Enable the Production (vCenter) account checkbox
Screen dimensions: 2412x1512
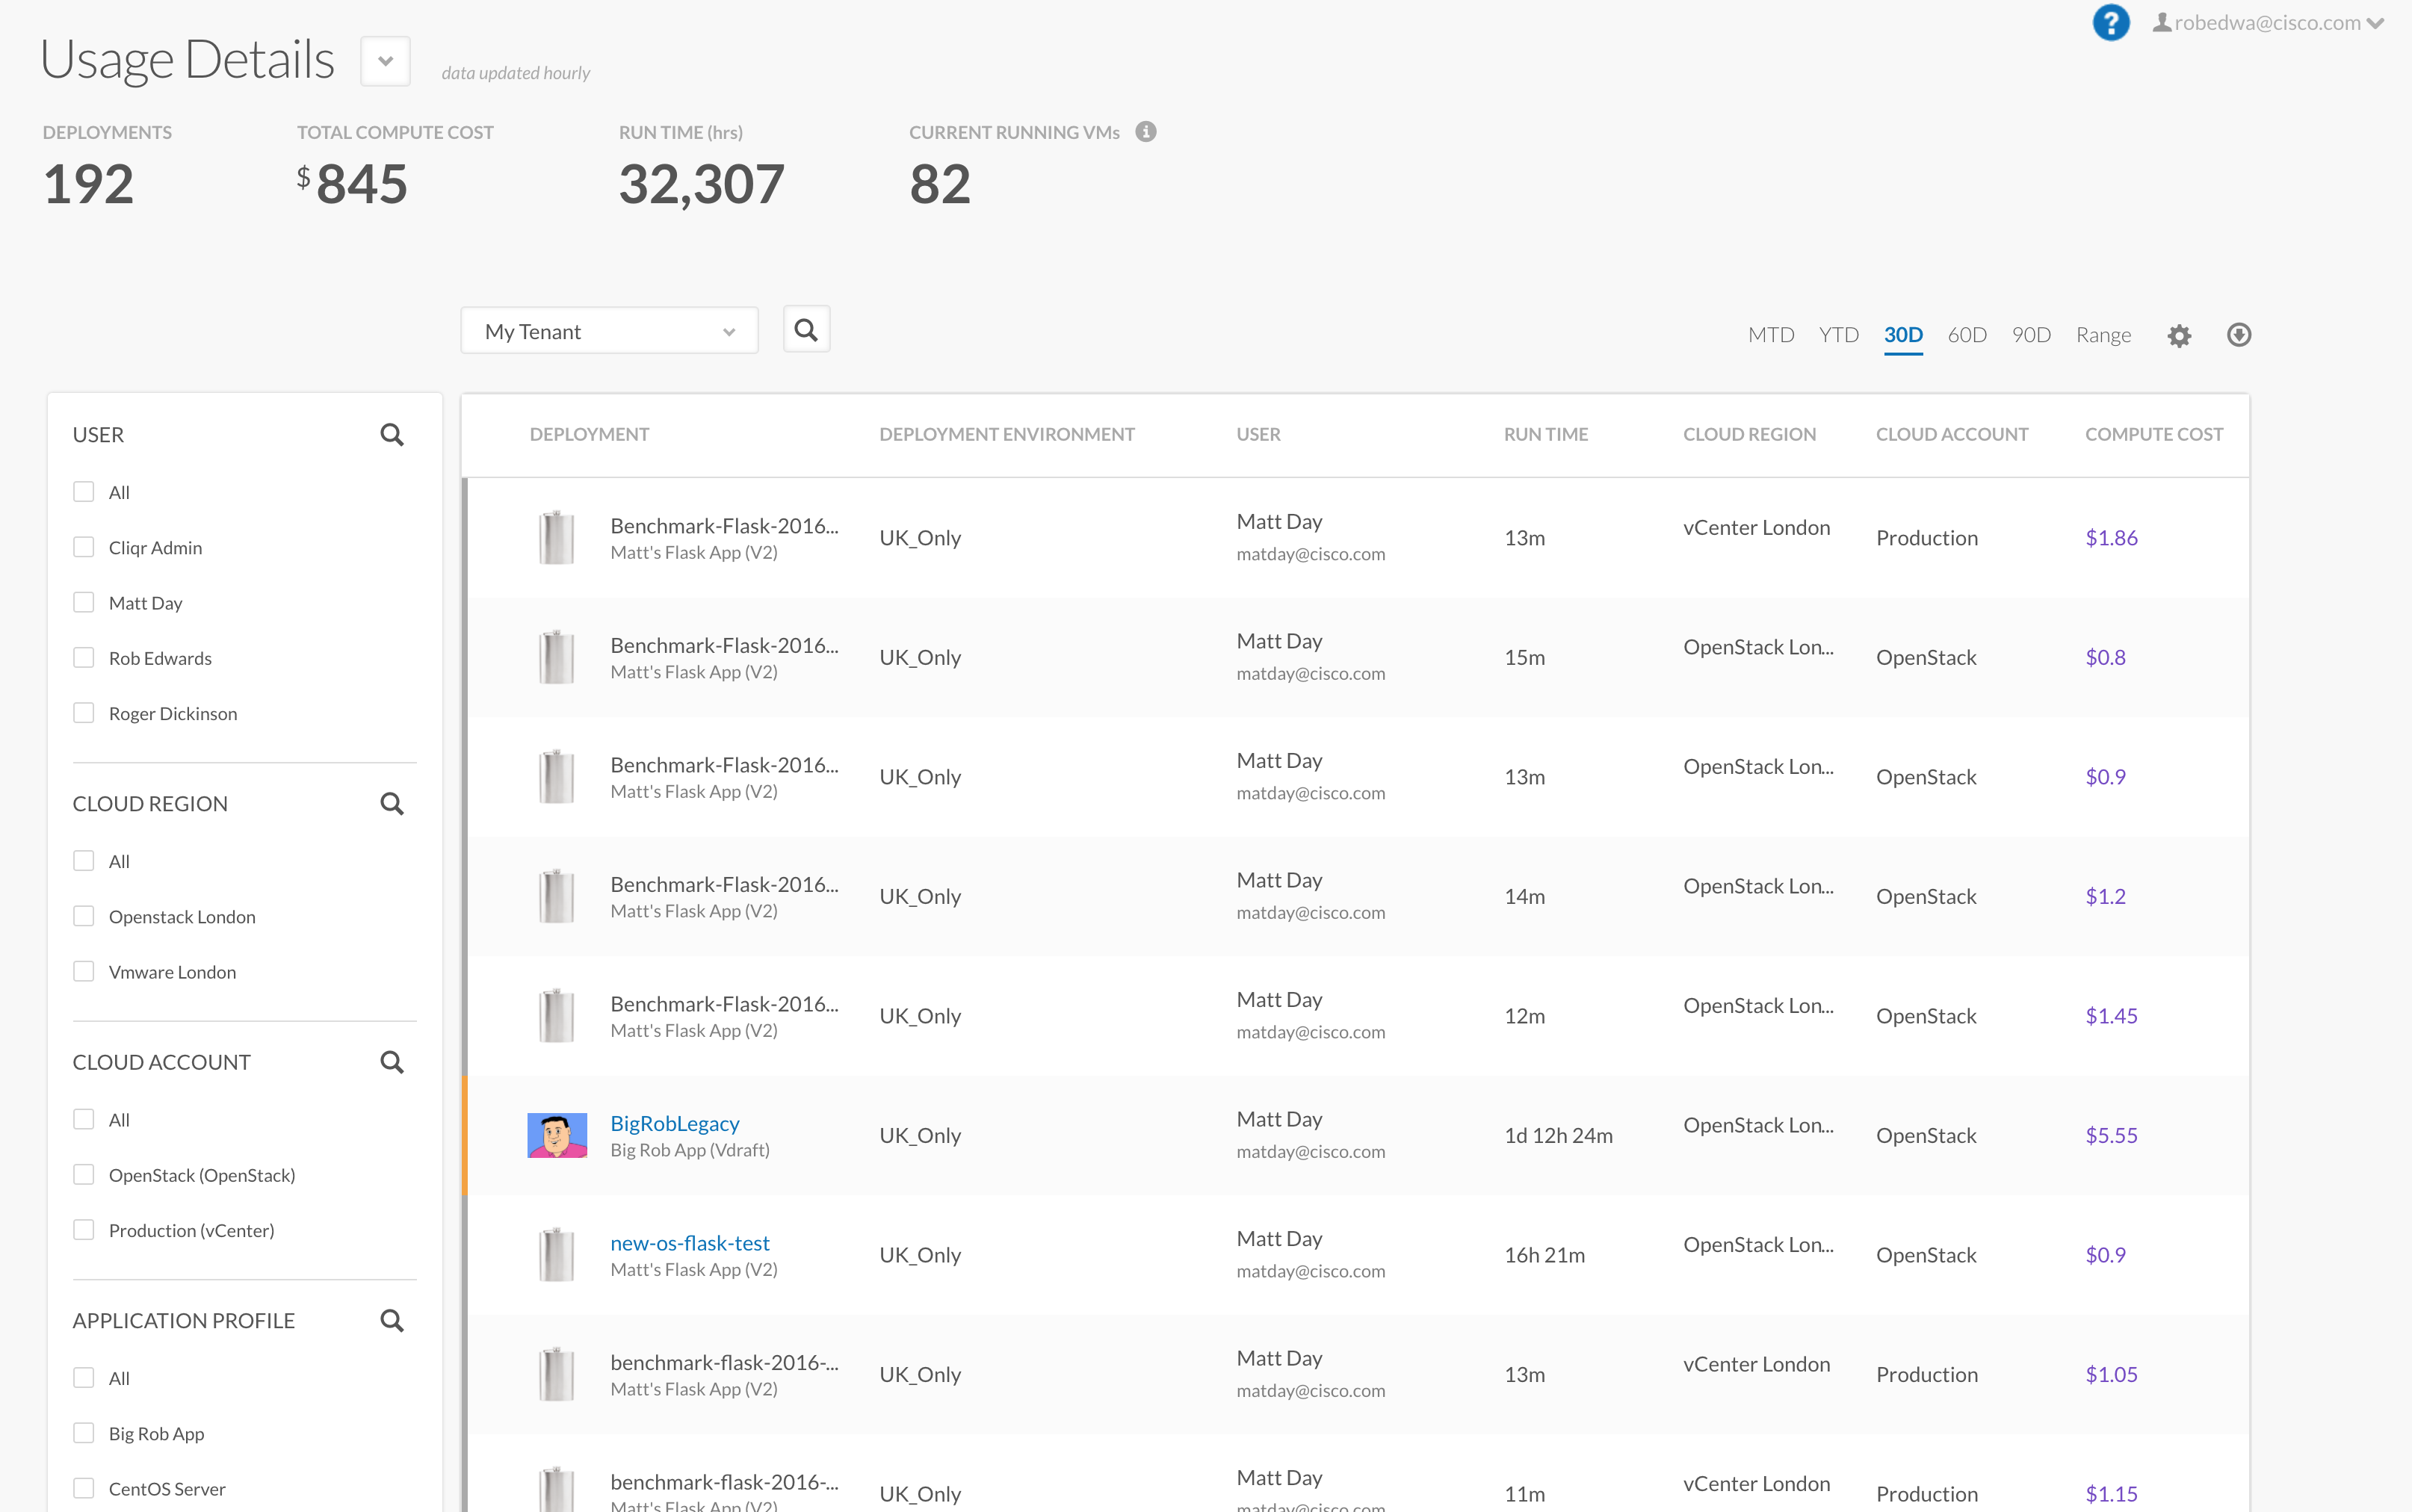point(84,1230)
